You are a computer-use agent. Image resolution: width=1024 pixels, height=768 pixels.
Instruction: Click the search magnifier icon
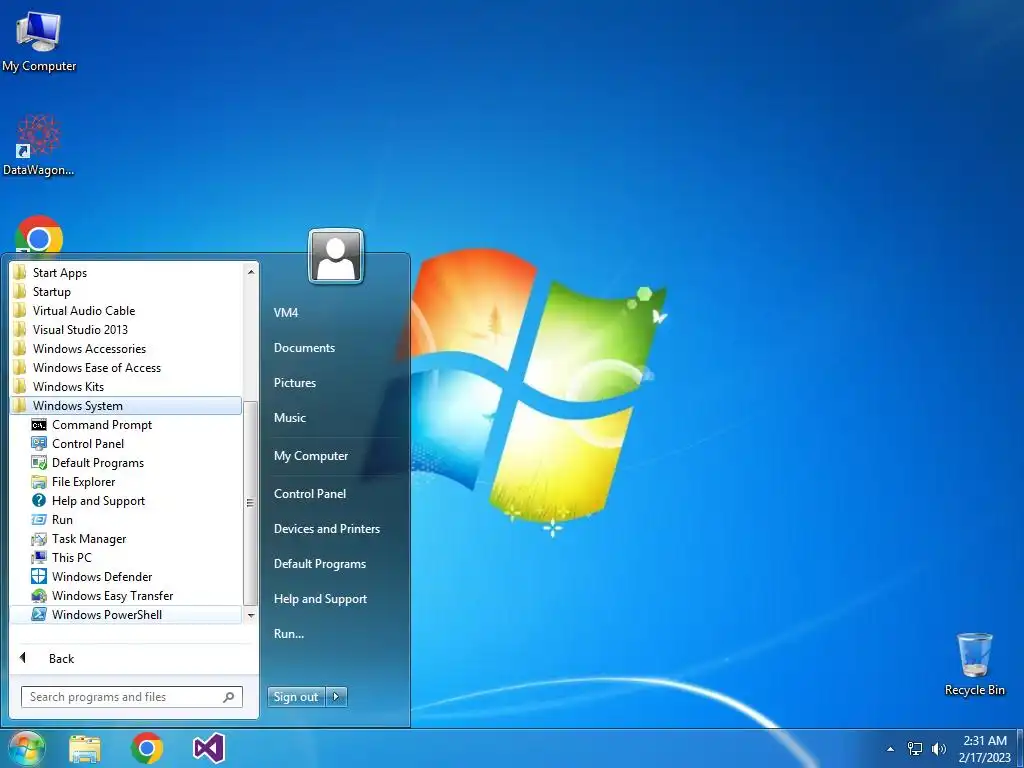(229, 697)
